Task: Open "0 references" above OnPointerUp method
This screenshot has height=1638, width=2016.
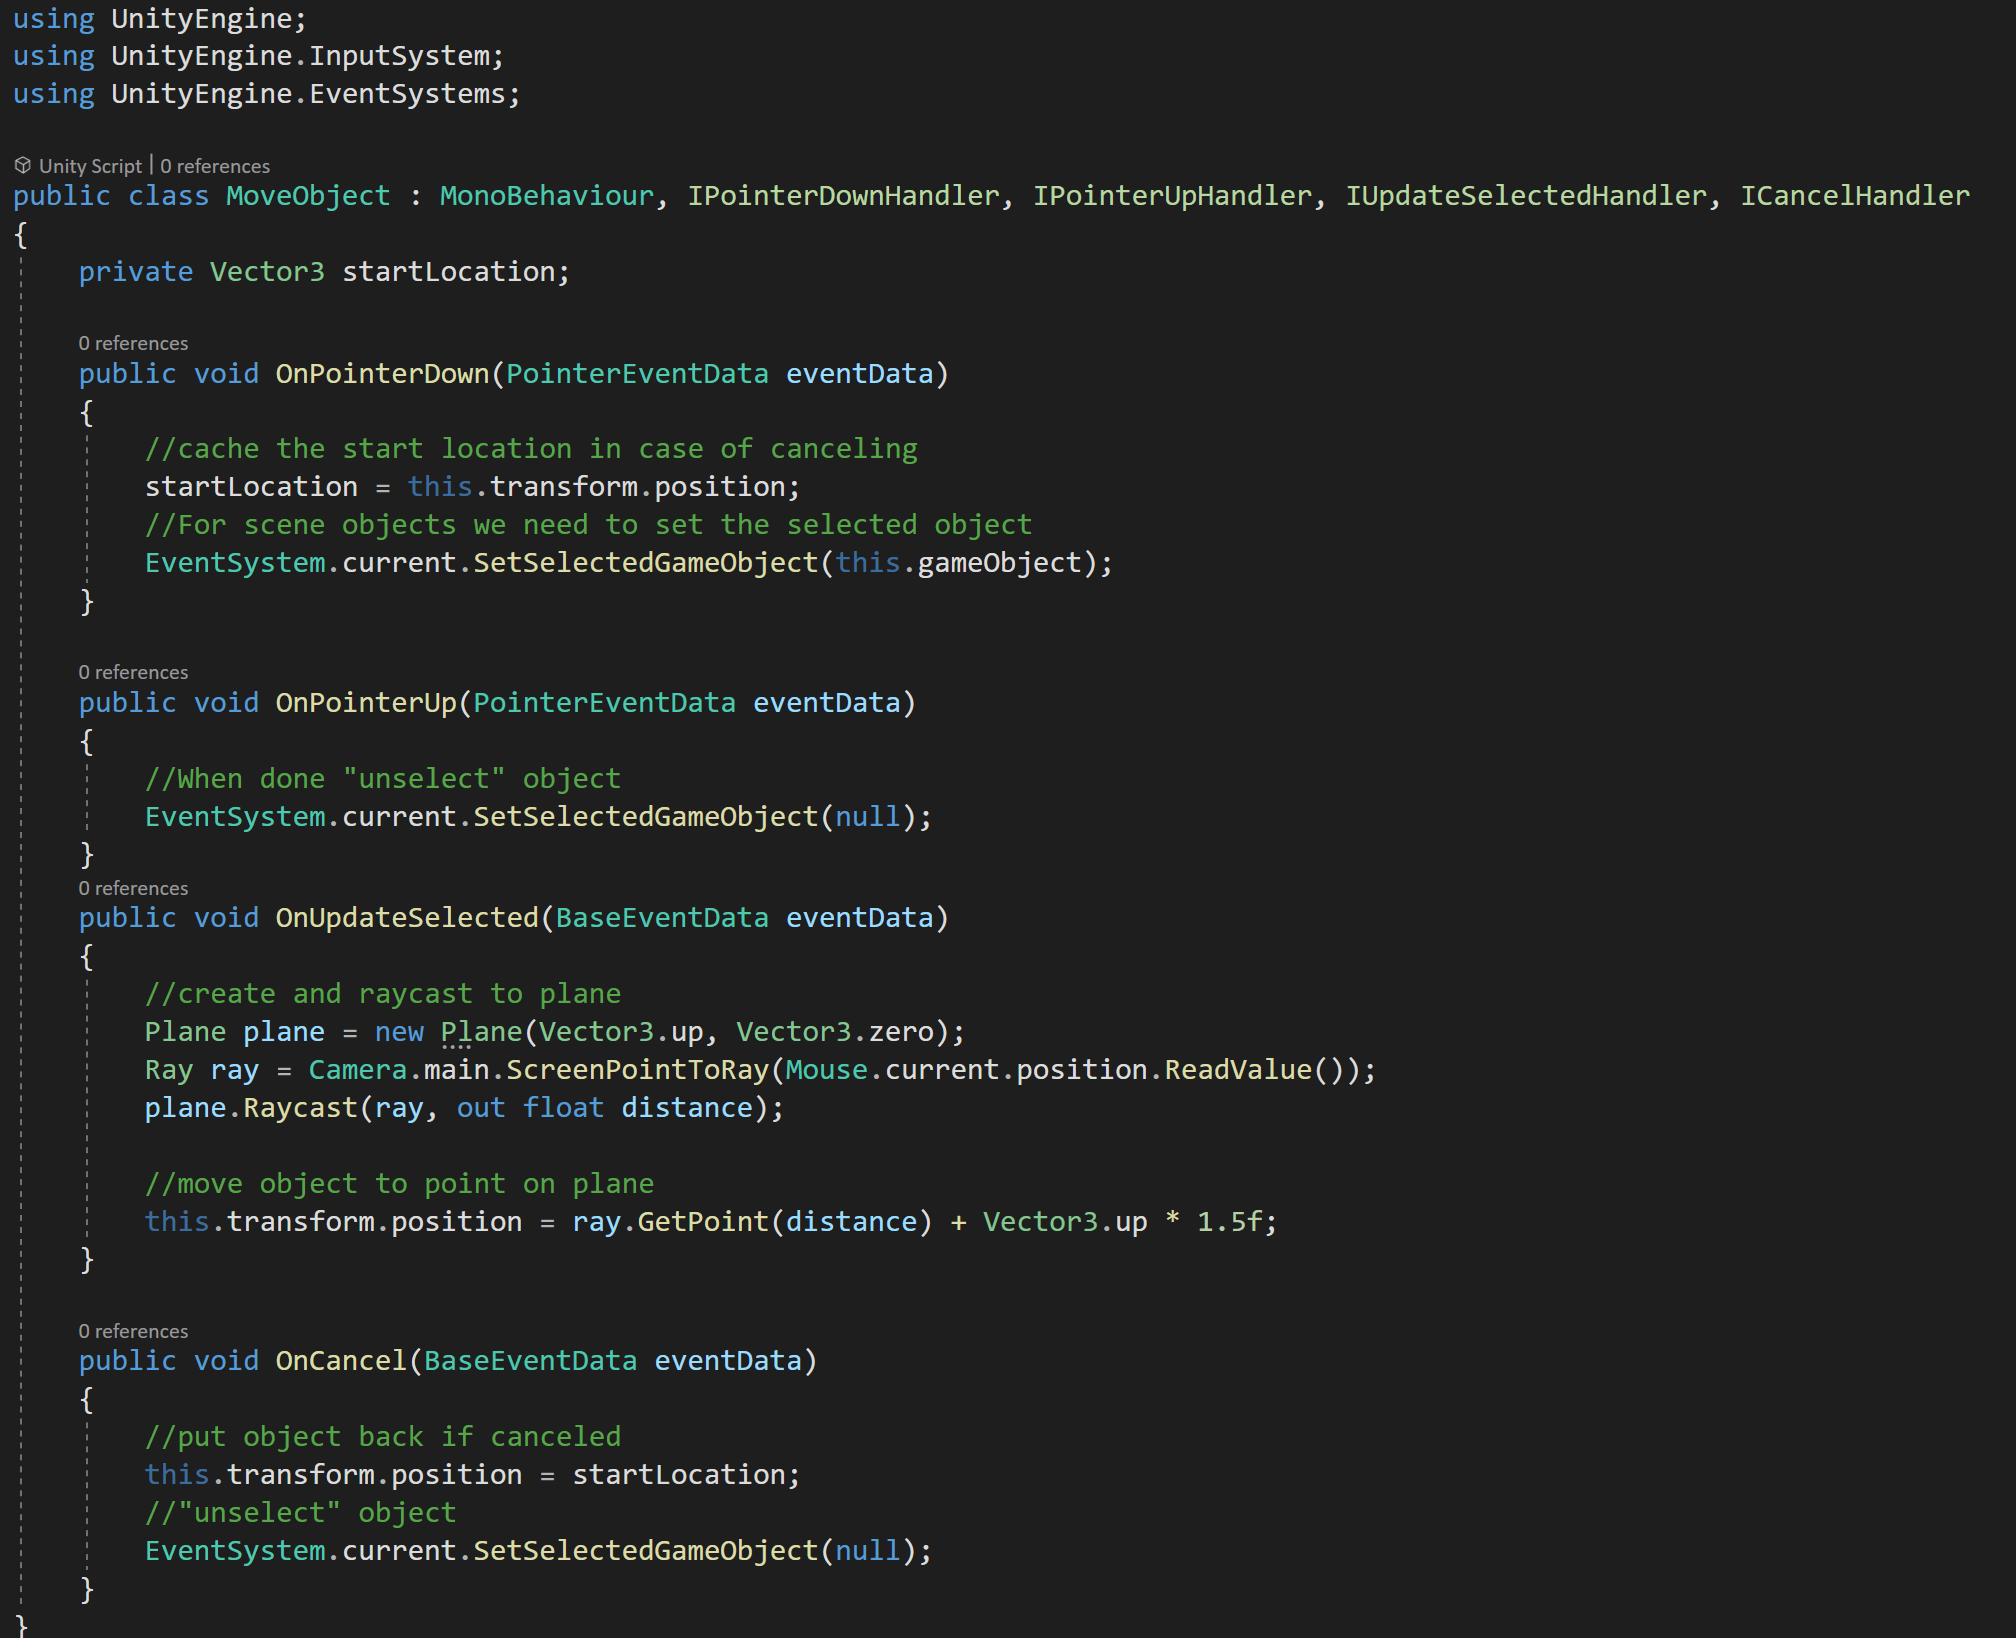Action: (x=133, y=671)
